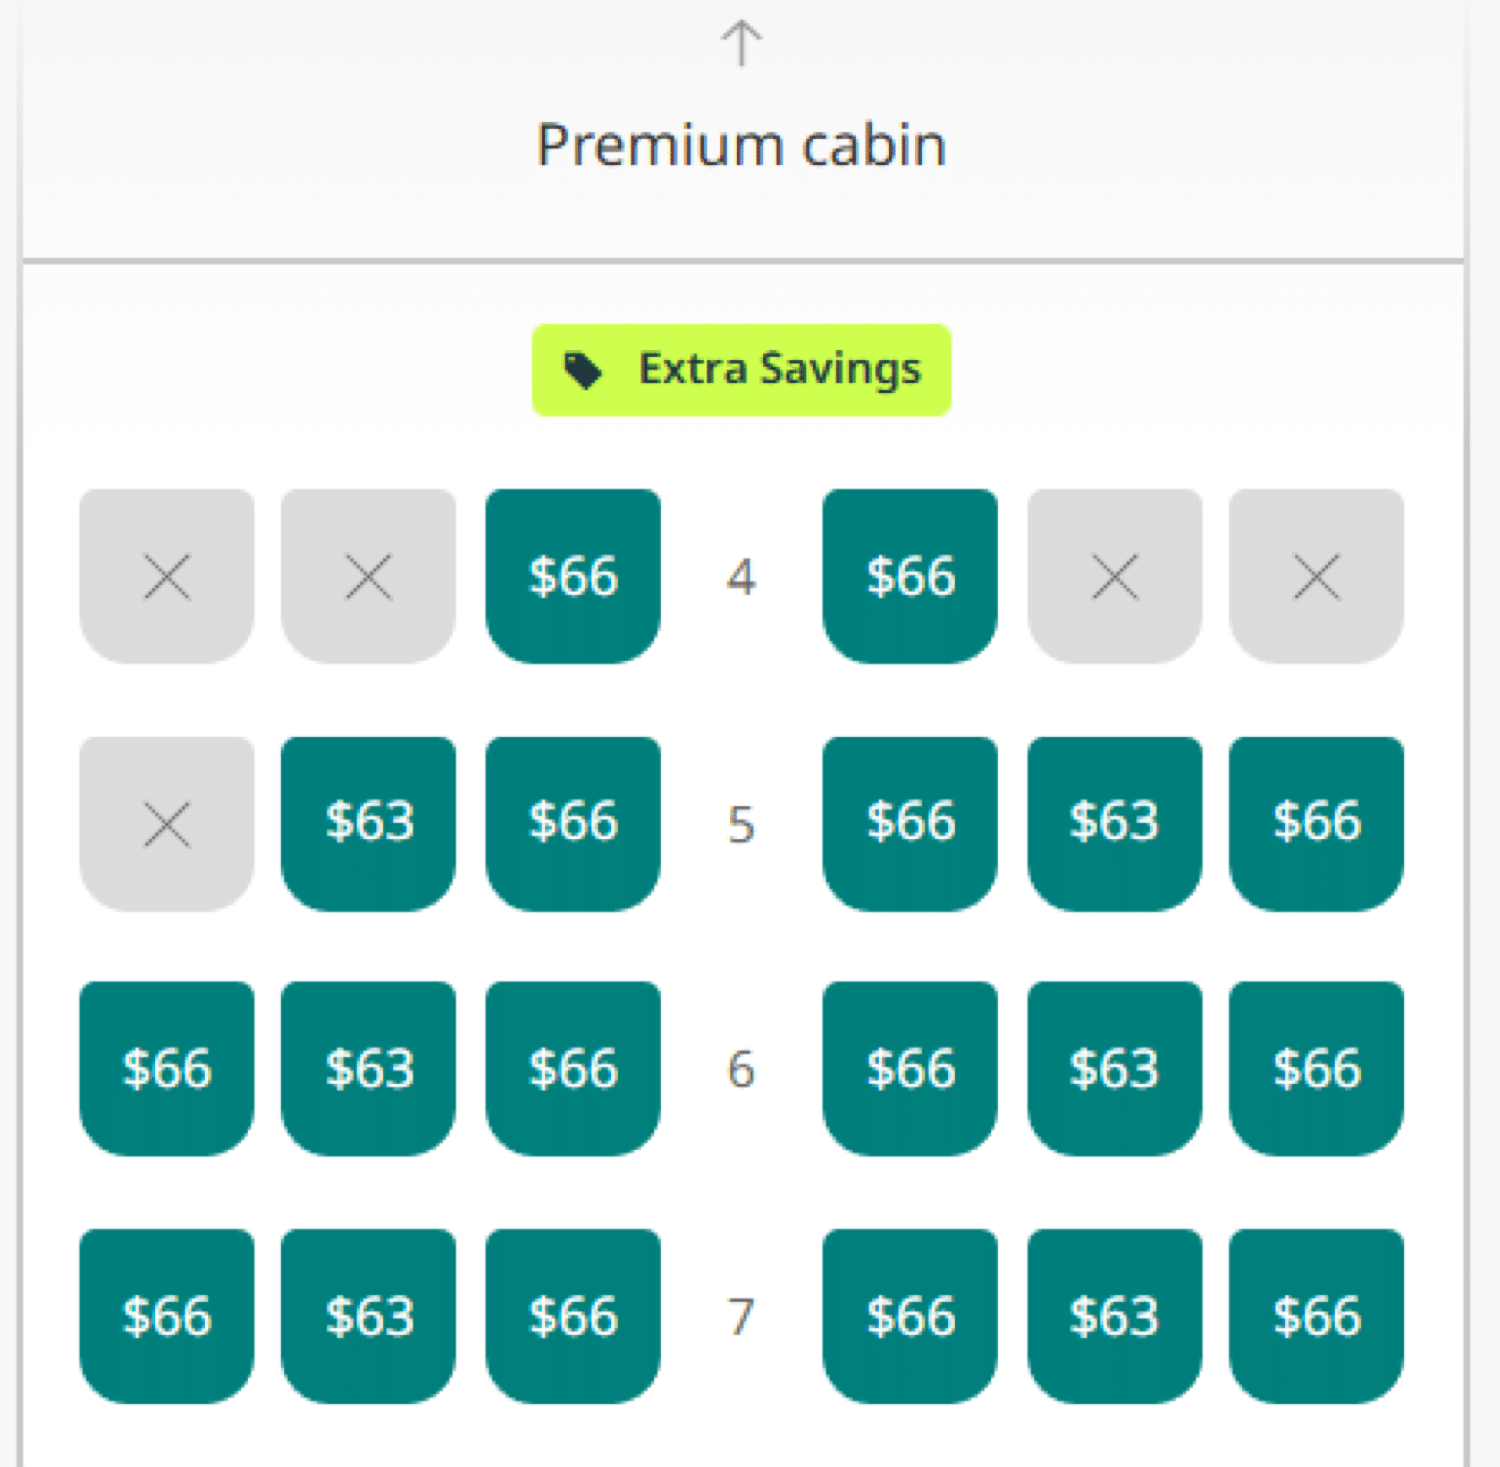This screenshot has width=1500, height=1467.
Task: Click the Premium cabin heading
Action: coord(741,146)
